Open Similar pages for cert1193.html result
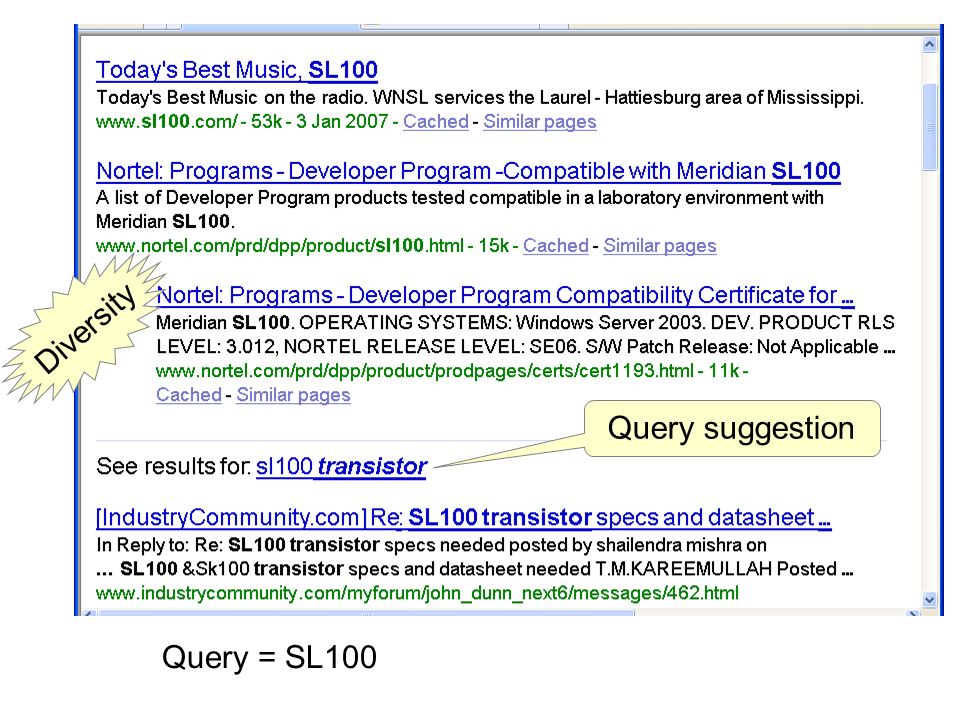The width and height of the screenshot is (960, 720). tap(293, 395)
